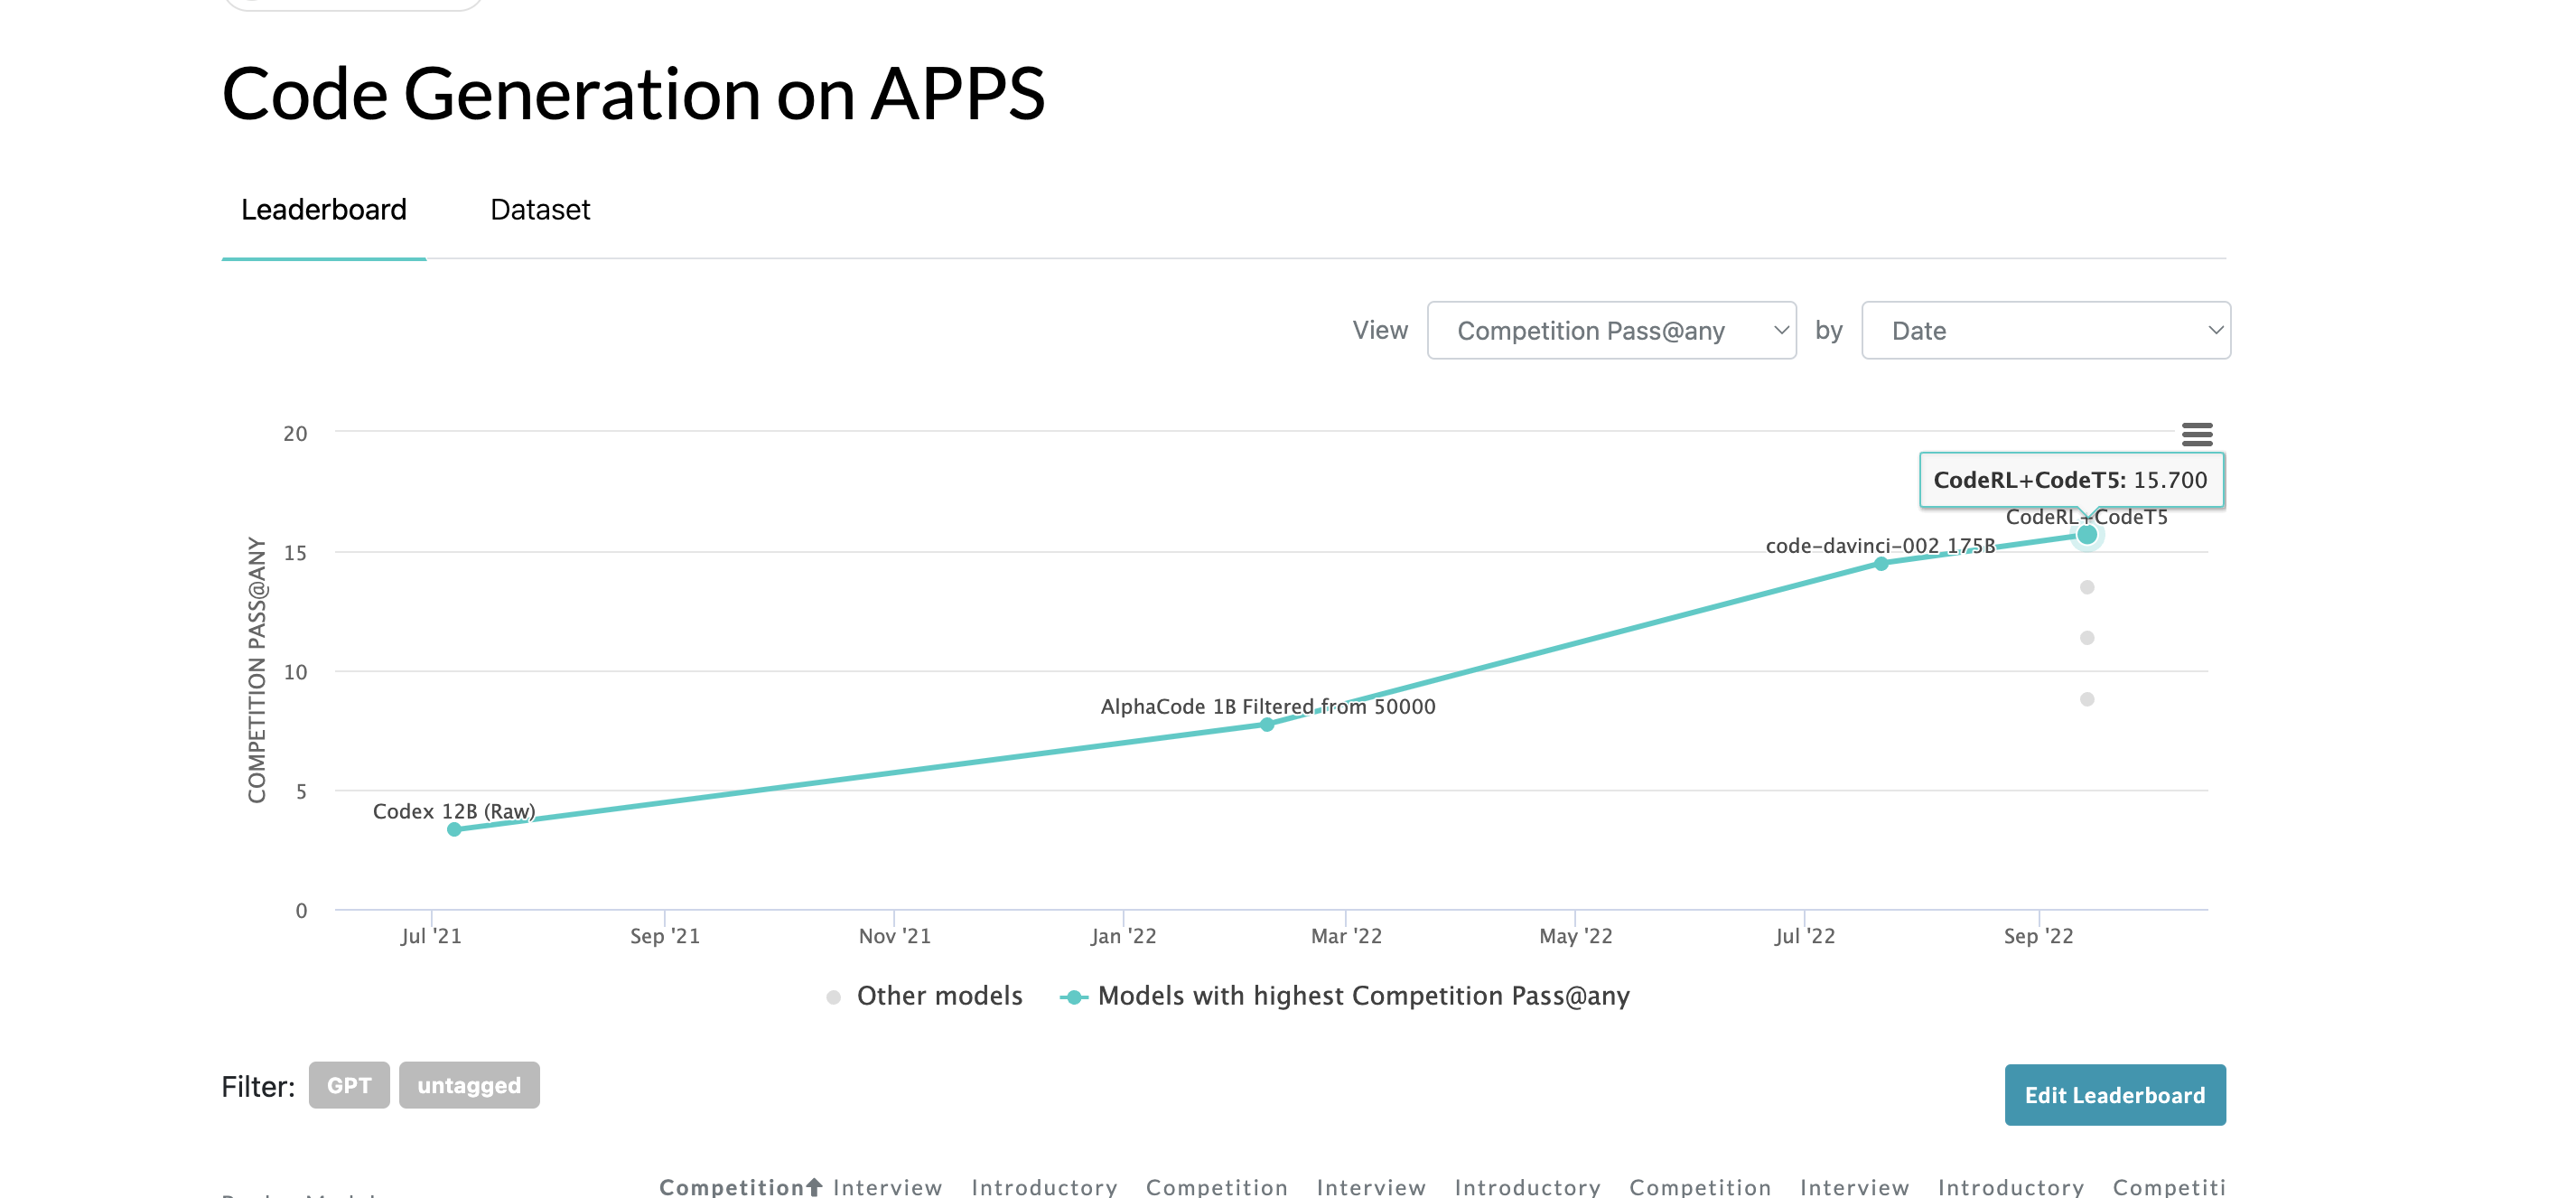Open the Date dropdown
This screenshot has height=1198, width=2576.
pyautogui.click(x=2045, y=331)
